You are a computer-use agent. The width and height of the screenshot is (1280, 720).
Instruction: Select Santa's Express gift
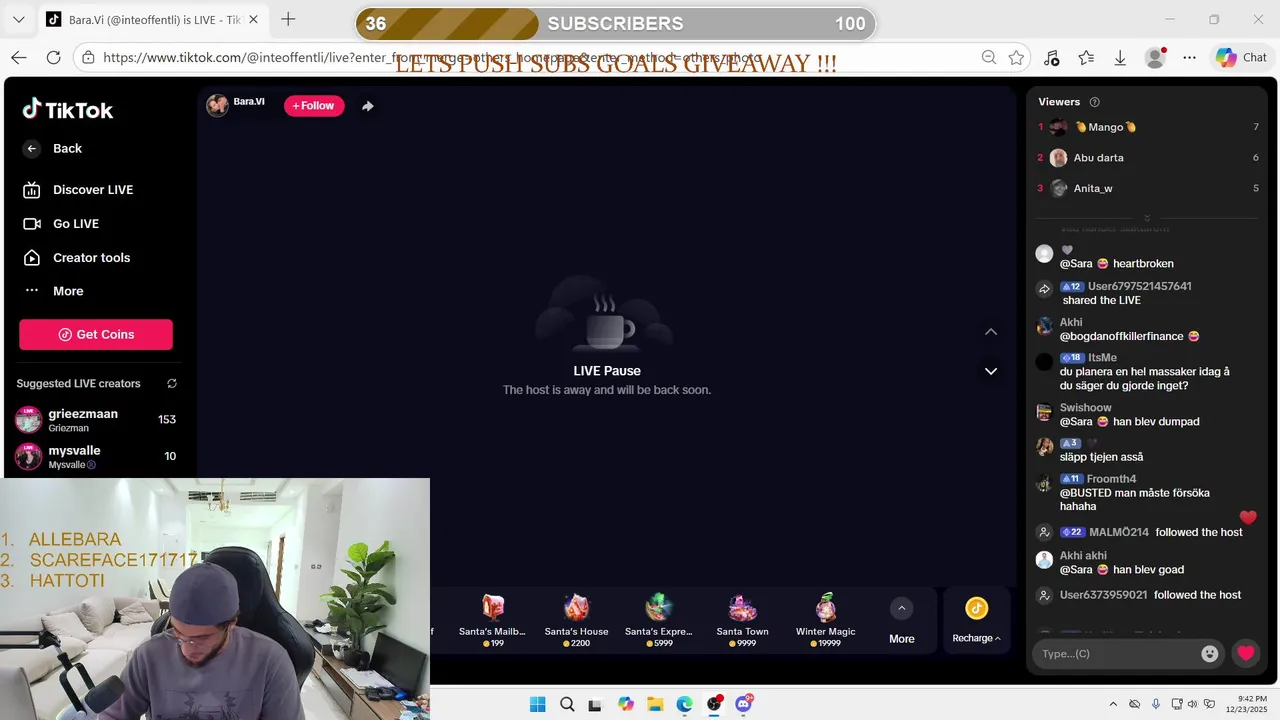659,620
